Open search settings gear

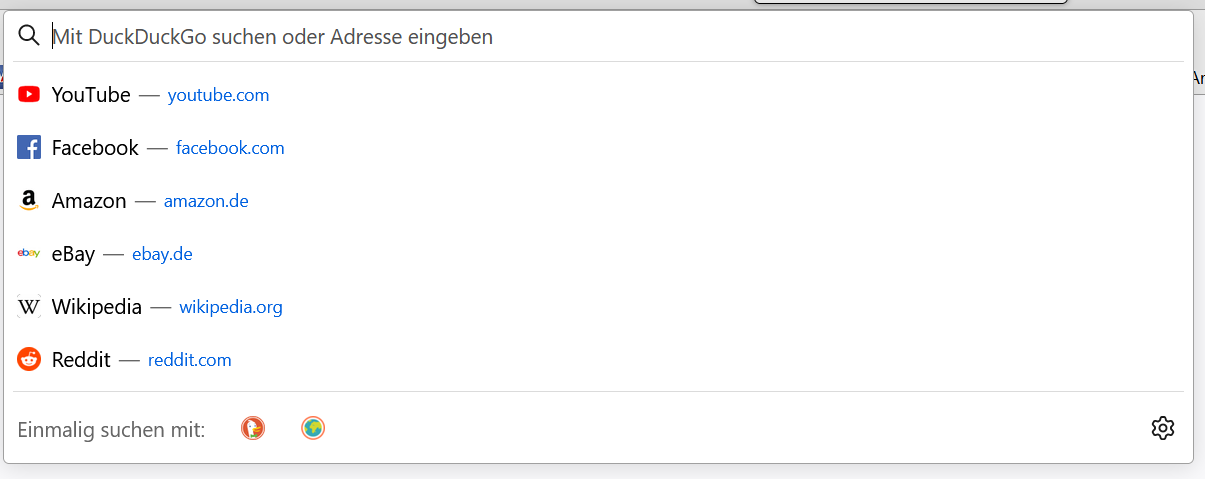(x=1162, y=429)
